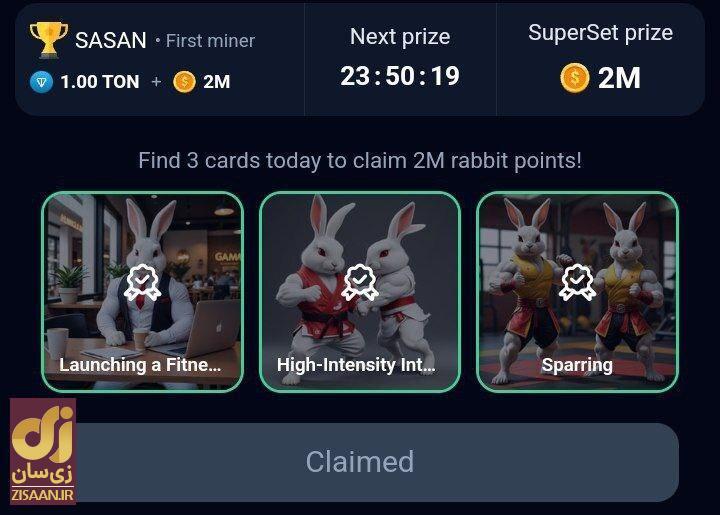Click the Find 3 cards today message

click(x=360, y=161)
